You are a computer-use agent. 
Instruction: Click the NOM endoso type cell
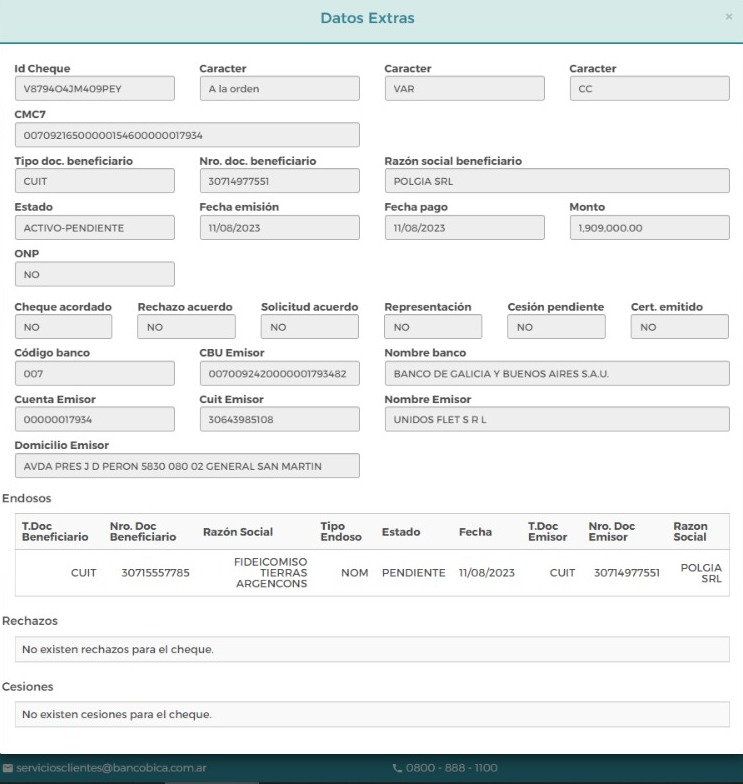pyautogui.click(x=354, y=573)
